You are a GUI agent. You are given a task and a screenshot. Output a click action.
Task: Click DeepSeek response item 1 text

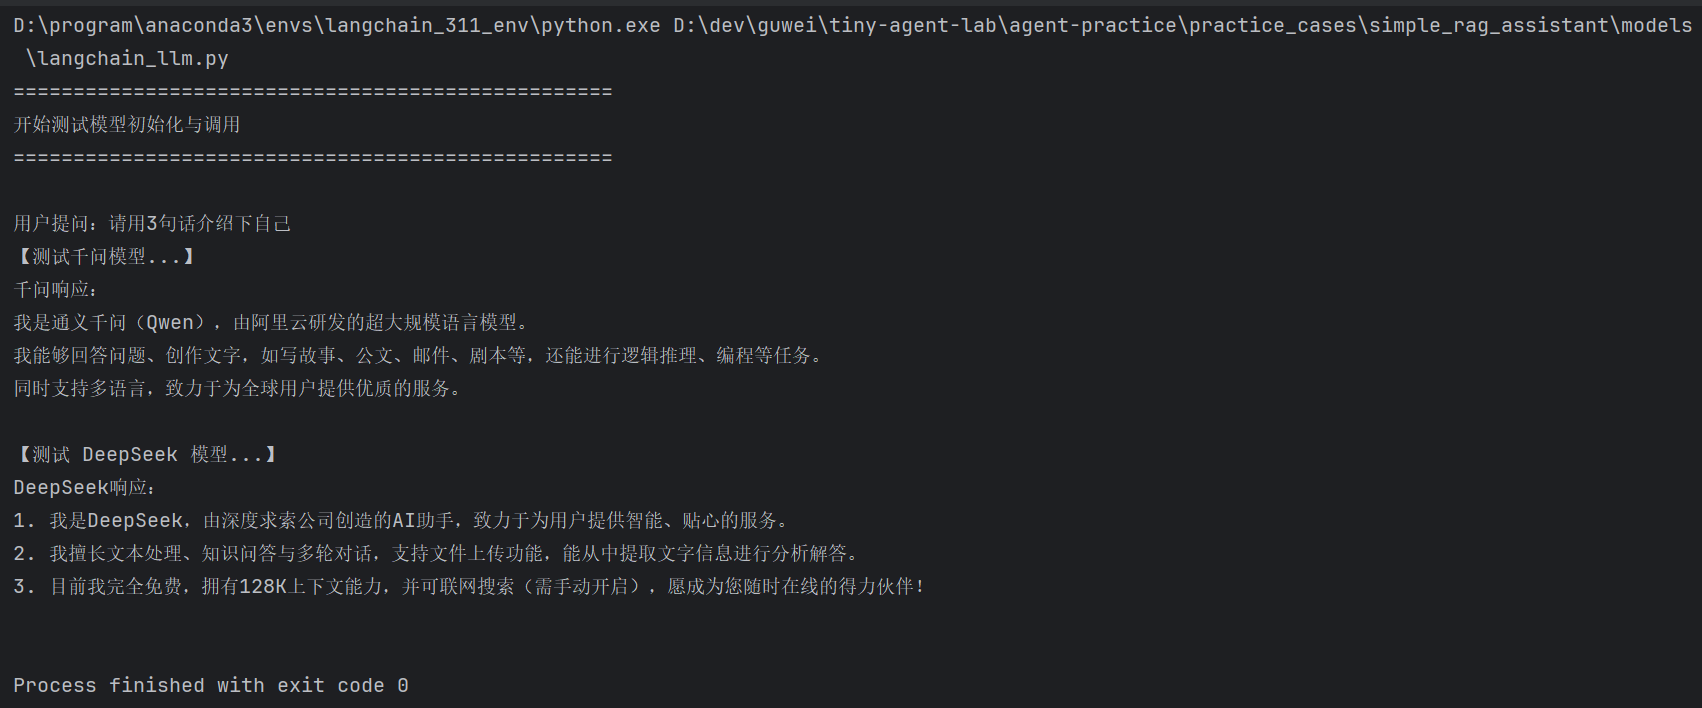(x=400, y=520)
